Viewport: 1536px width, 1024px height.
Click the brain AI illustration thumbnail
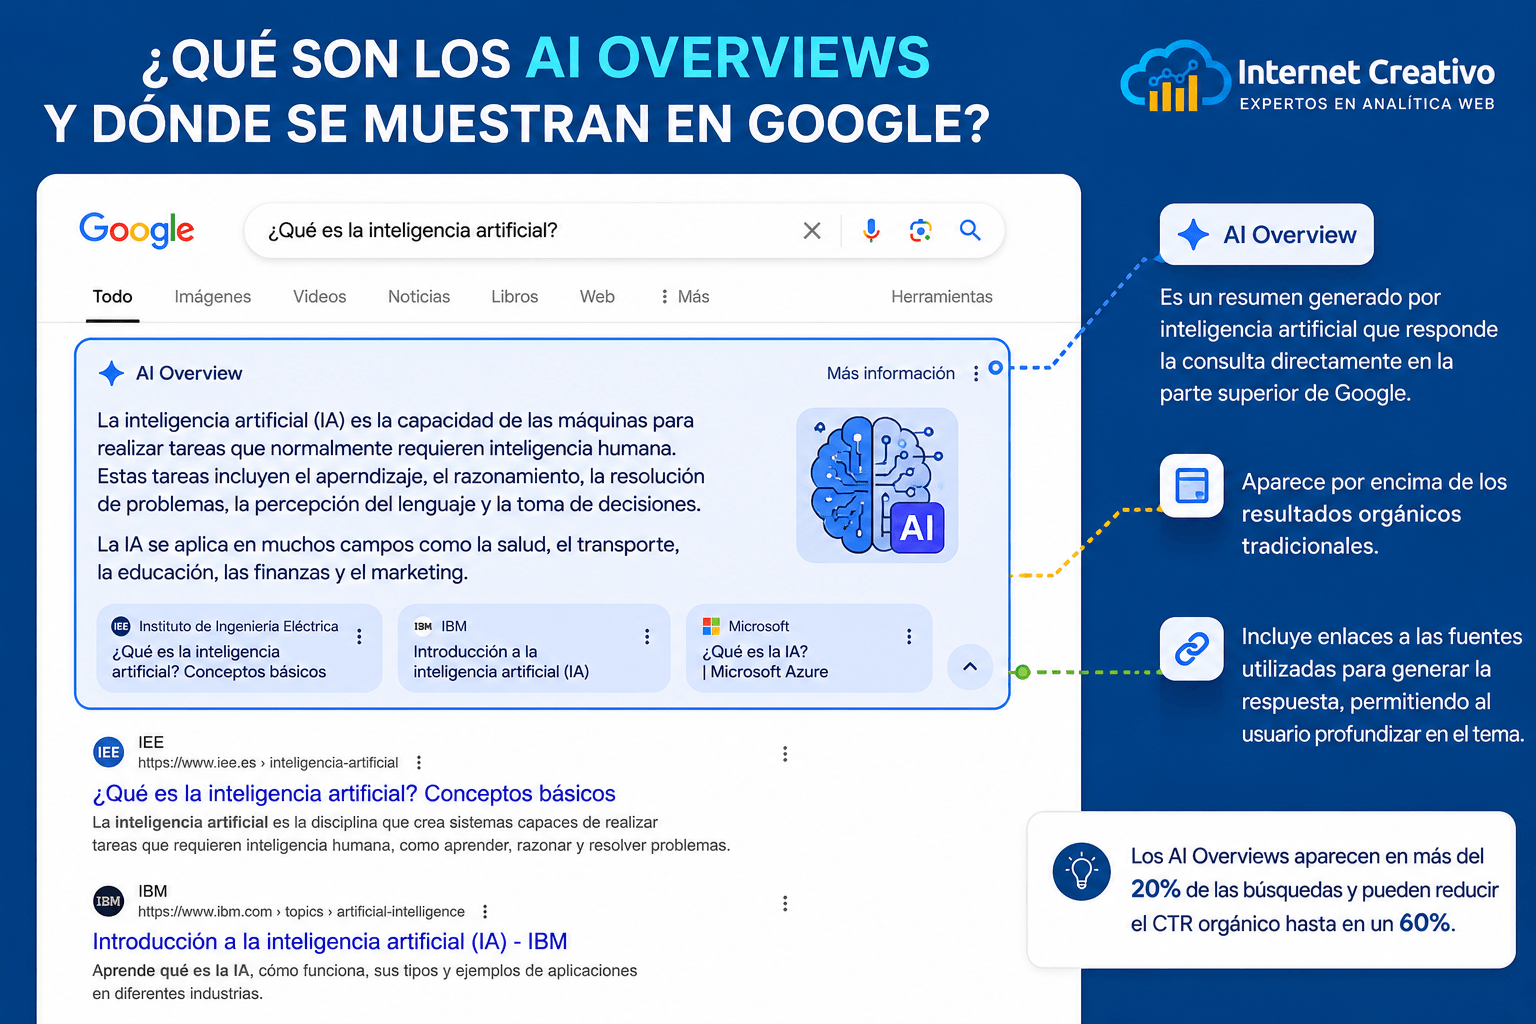(877, 485)
